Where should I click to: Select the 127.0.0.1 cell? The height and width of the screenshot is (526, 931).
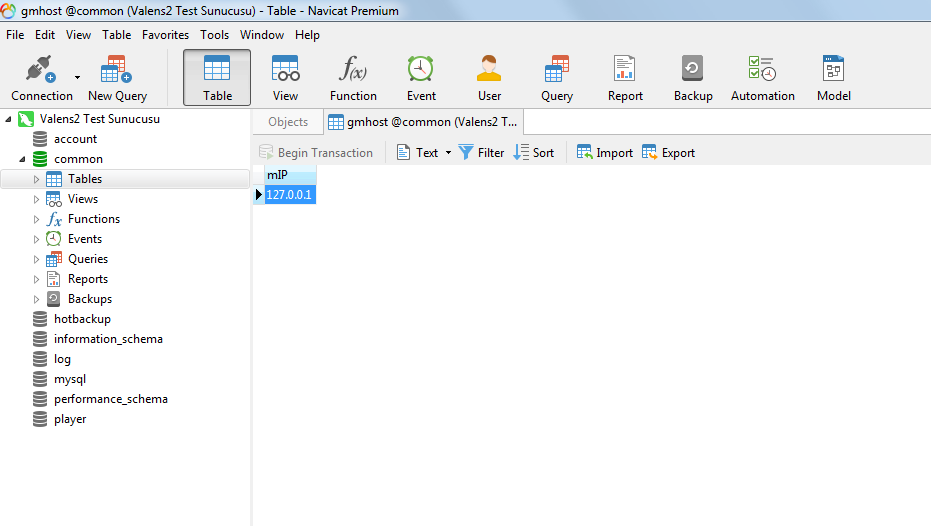(x=290, y=195)
